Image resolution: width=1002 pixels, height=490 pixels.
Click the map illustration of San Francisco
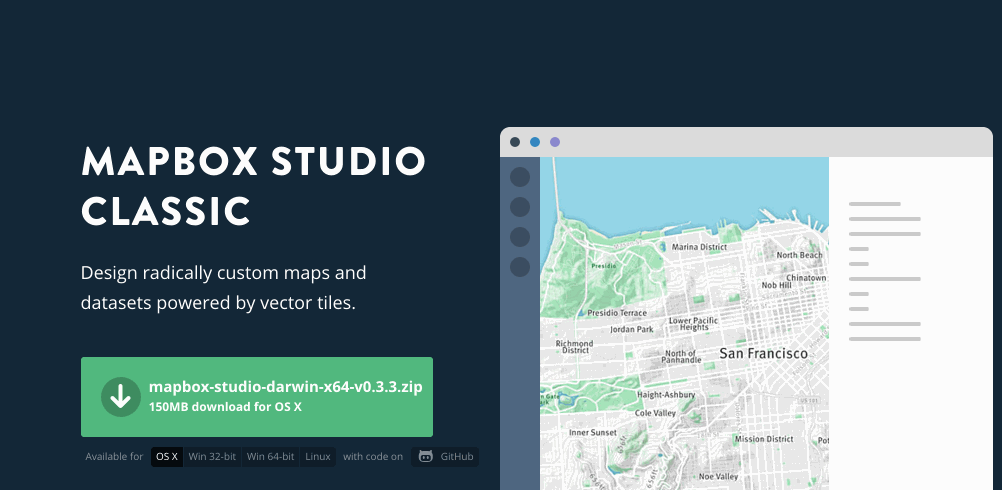click(x=684, y=323)
